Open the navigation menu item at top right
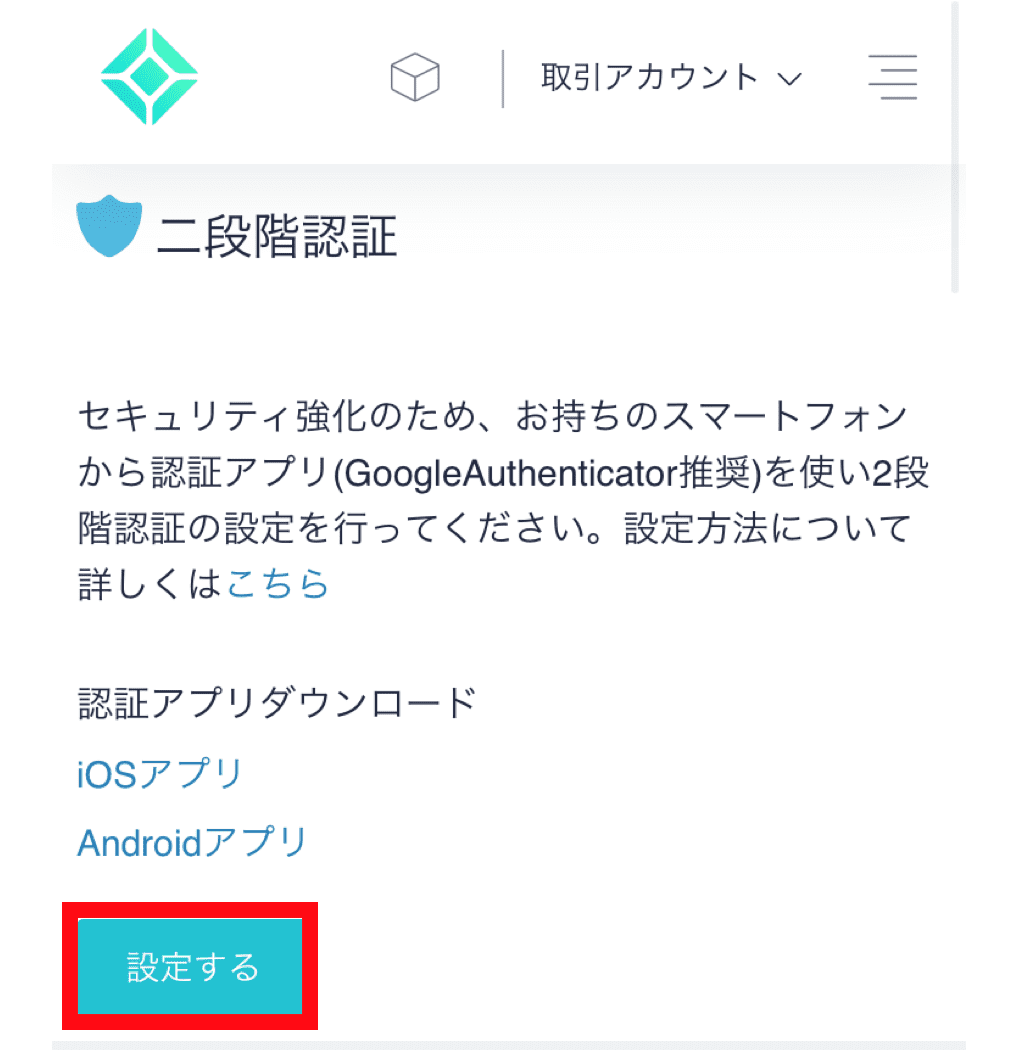1016x1050 pixels. click(x=893, y=76)
